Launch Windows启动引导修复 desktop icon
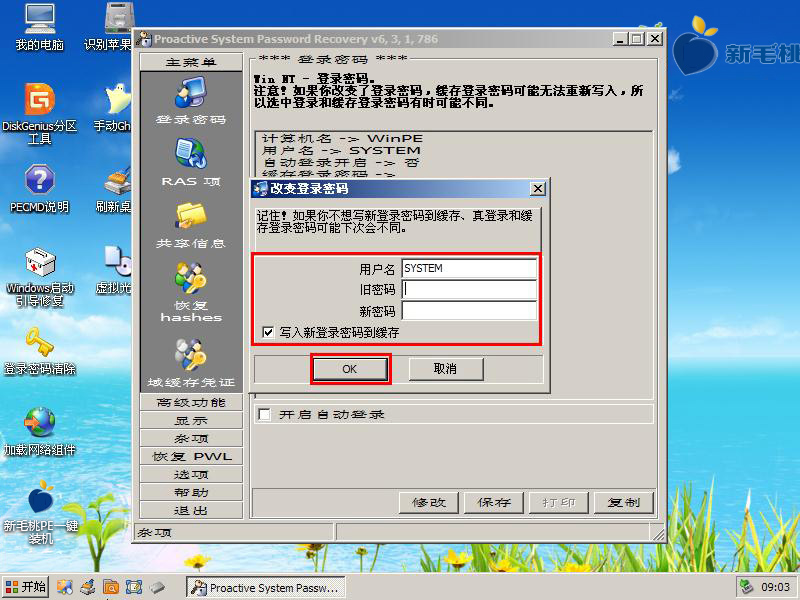Screen dimensions: 800x600 [x=40, y=277]
